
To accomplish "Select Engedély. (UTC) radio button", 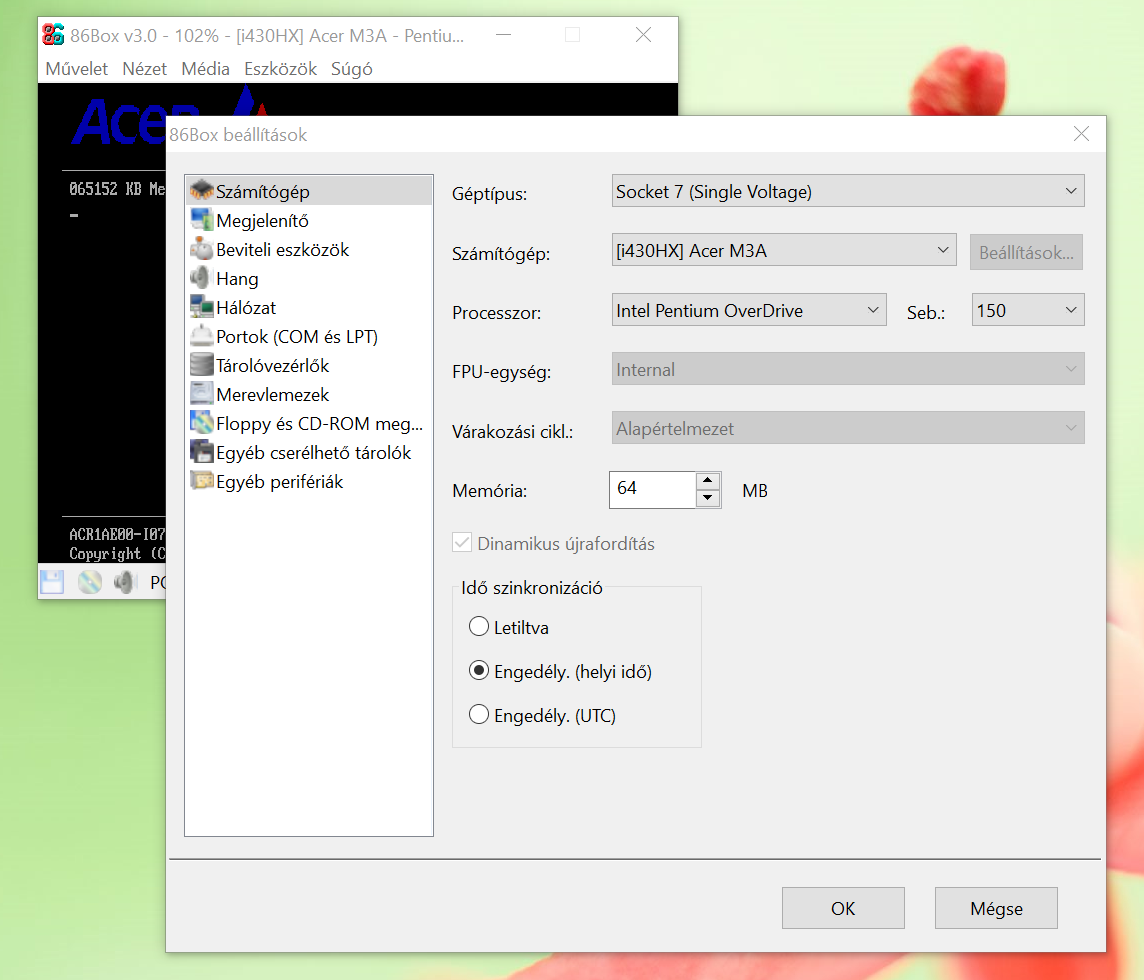I will click(x=479, y=714).
